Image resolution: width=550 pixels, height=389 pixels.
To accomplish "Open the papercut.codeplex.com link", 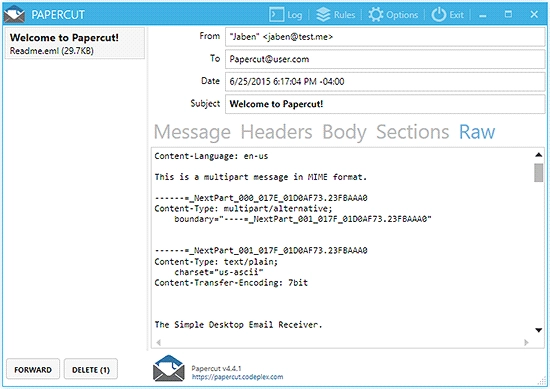I will click(x=237, y=377).
